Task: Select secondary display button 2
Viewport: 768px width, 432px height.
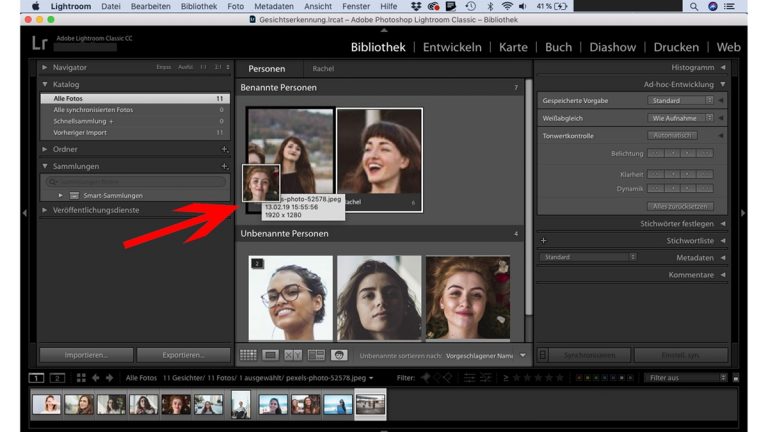Action: tap(57, 378)
